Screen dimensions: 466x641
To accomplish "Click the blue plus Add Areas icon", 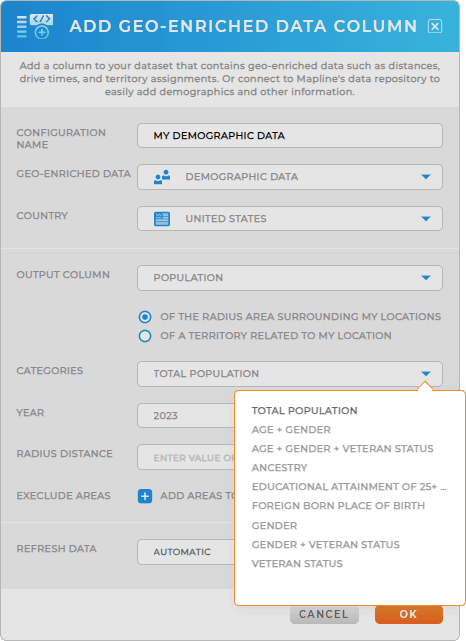I will [x=145, y=496].
